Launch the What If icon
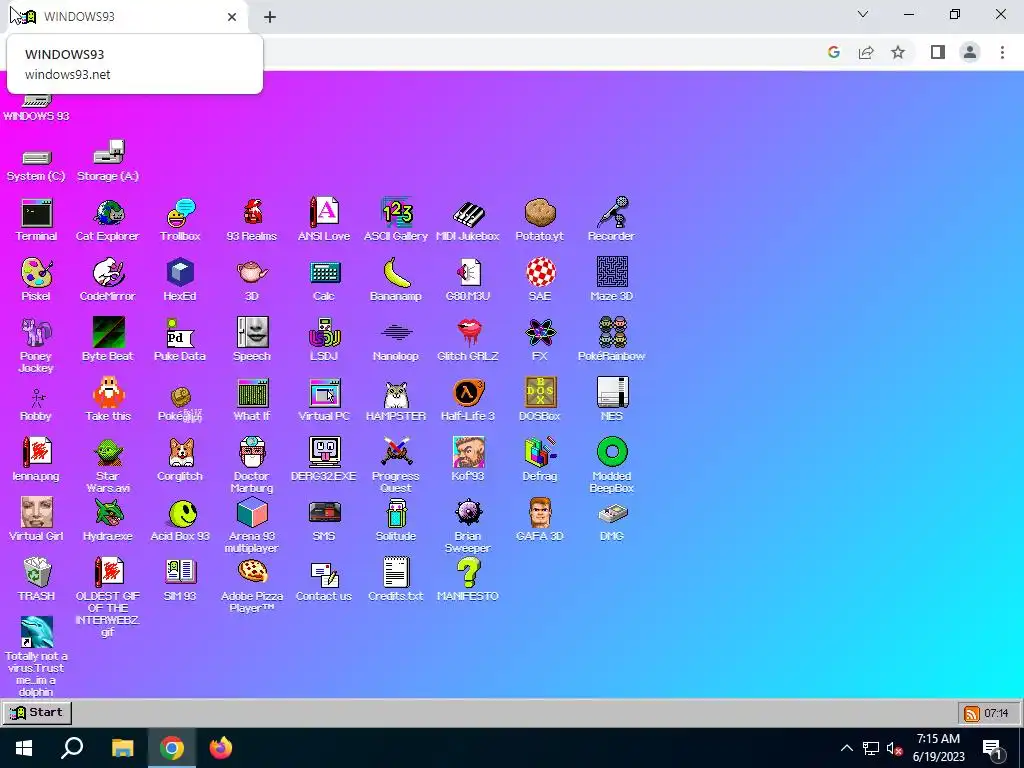Viewport: 1024px width, 768px height. (252, 393)
